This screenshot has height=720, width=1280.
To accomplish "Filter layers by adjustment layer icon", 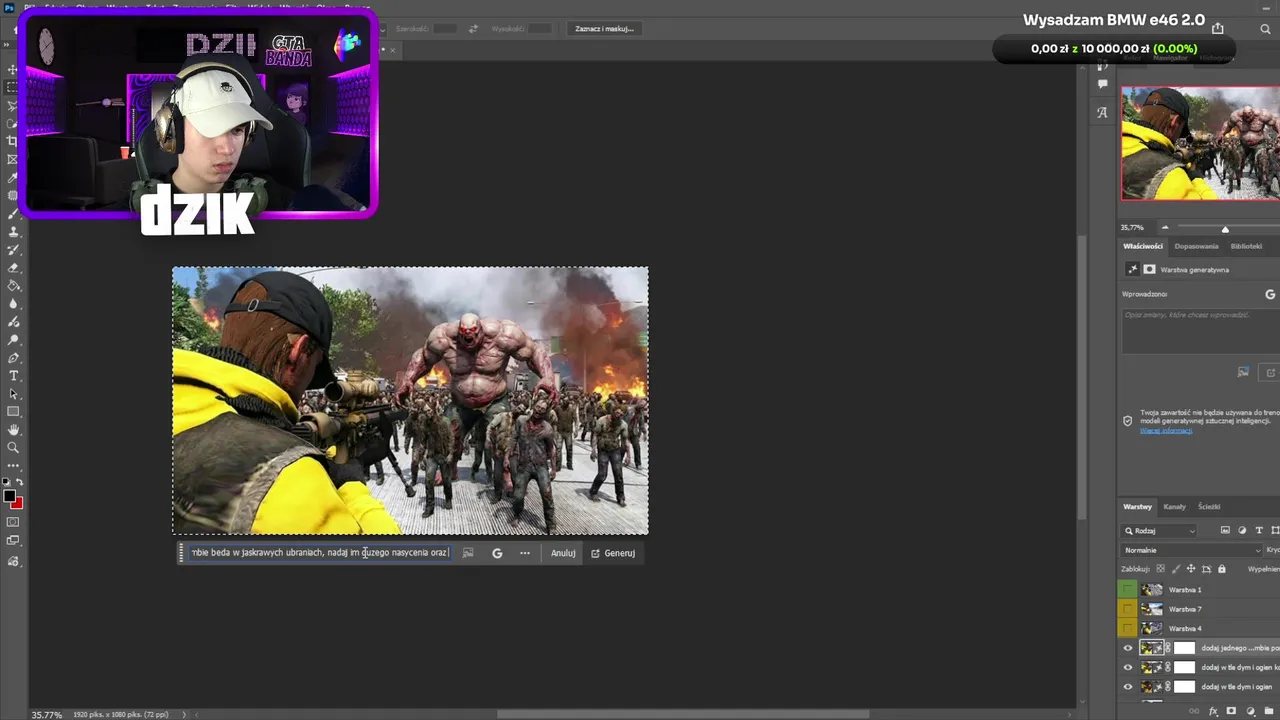I will (x=1242, y=531).
